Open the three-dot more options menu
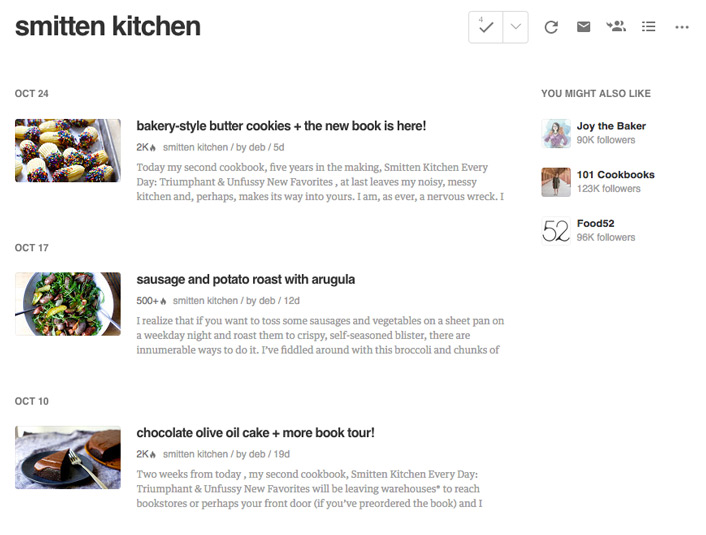This screenshot has width=706, height=535. [x=682, y=27]
